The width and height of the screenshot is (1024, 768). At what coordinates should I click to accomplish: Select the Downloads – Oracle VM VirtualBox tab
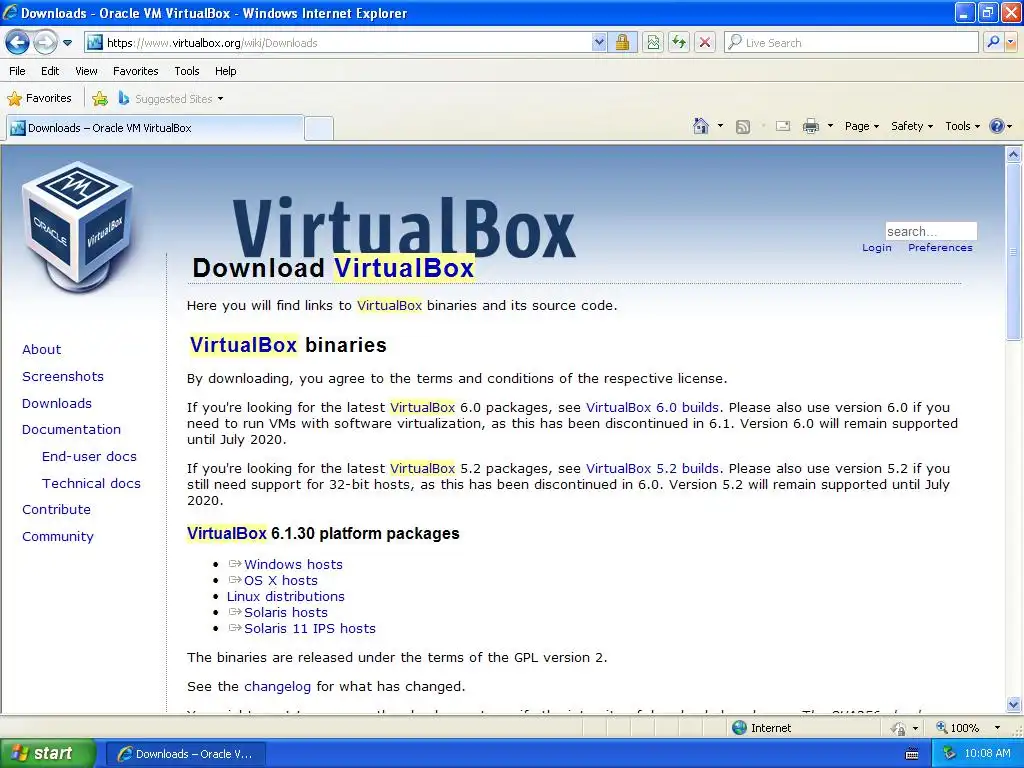point(155,128)
